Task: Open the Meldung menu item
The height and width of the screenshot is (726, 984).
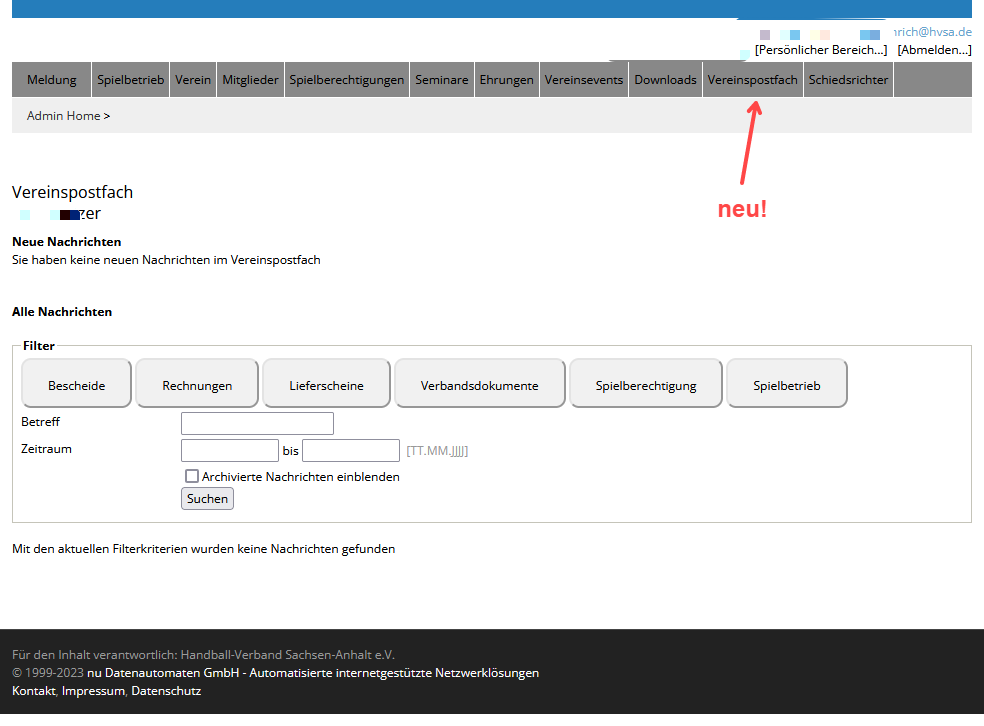Action: click(x=51, y=80)
